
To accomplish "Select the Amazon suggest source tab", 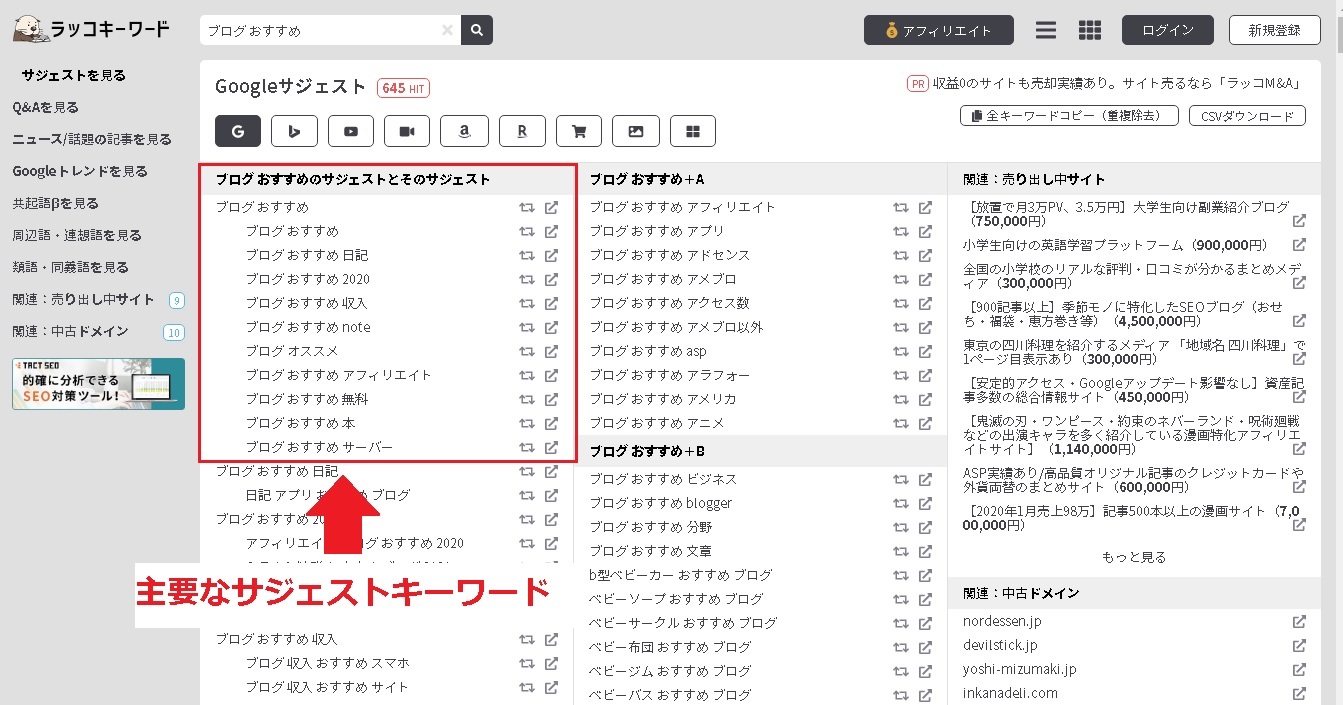I will click(x=464, y=131).
